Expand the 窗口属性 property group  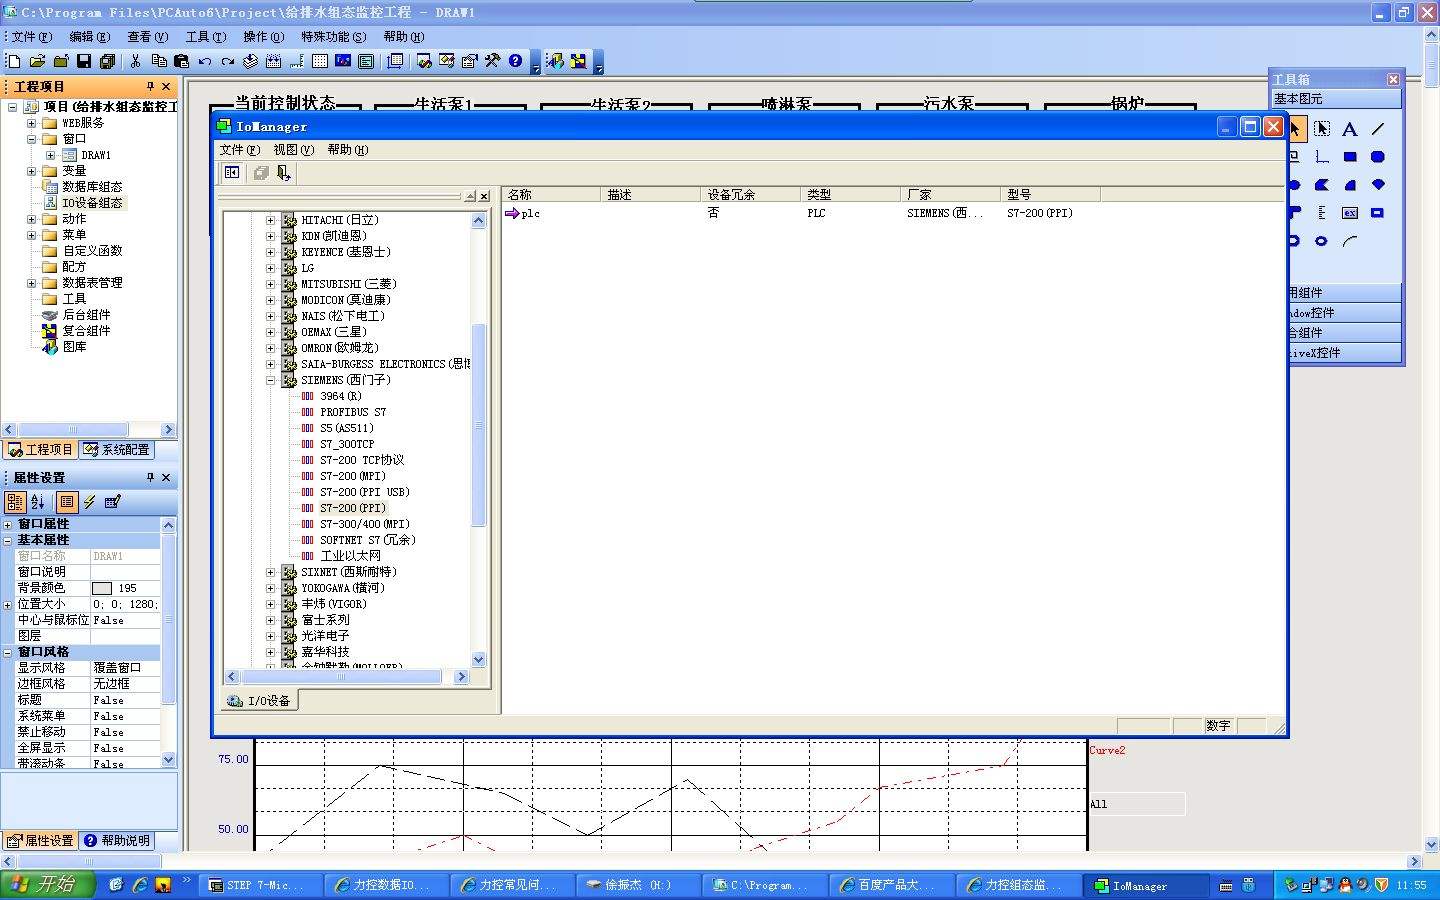pos(8,524)
